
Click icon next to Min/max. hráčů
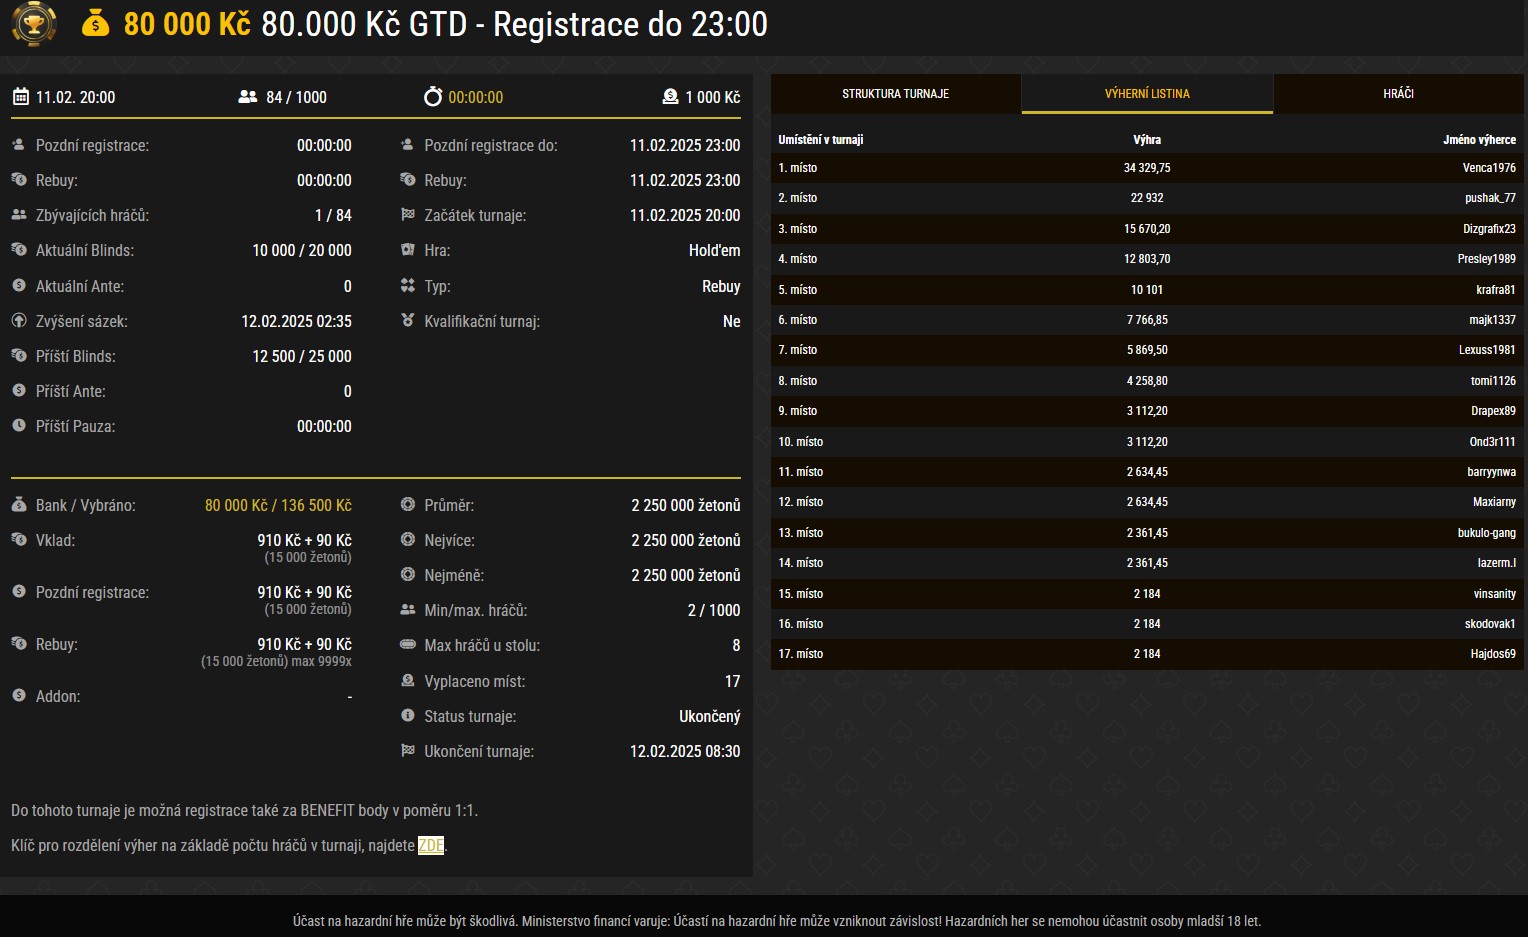click(407, 610)
